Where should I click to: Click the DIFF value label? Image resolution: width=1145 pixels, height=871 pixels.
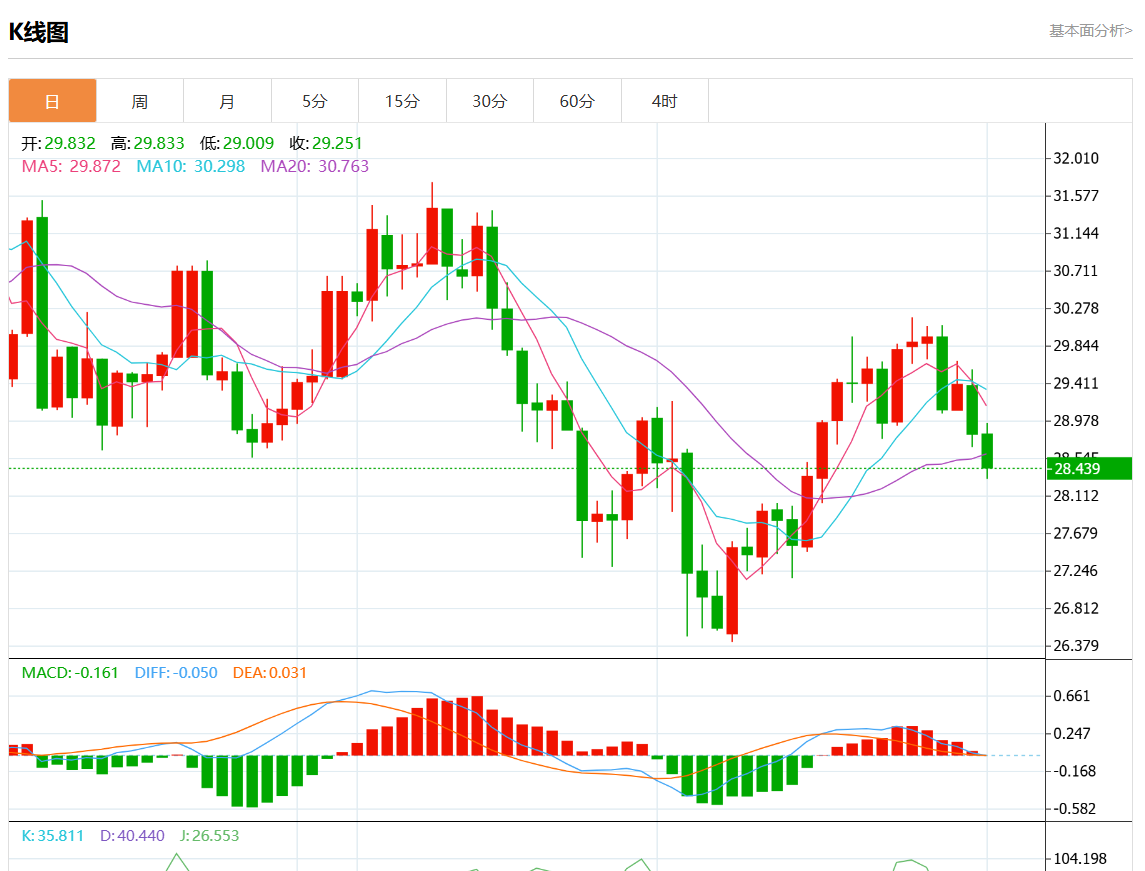point(176,673)
